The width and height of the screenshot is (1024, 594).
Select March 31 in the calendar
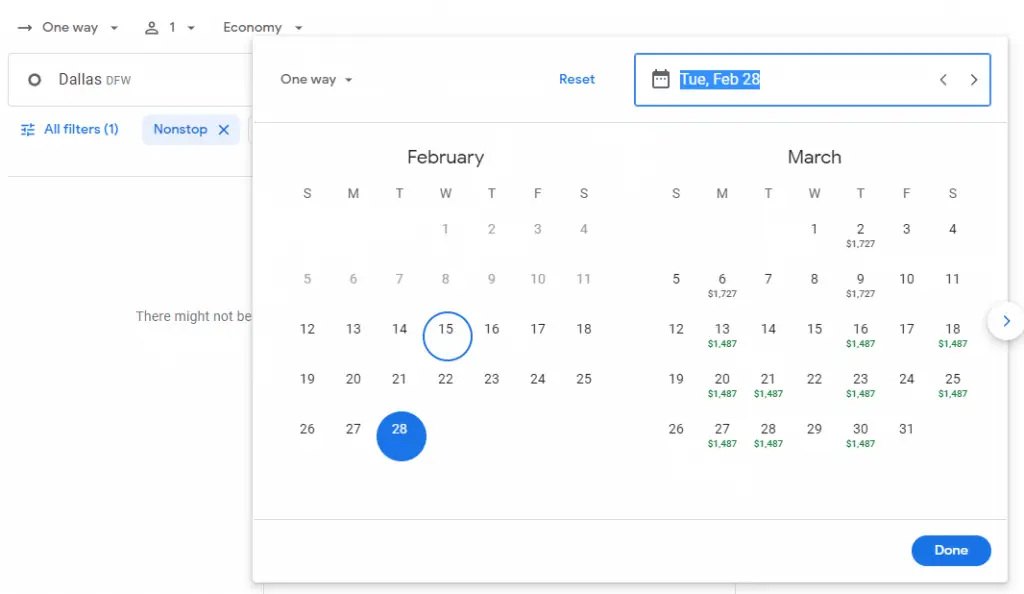[x=906, y=429]
